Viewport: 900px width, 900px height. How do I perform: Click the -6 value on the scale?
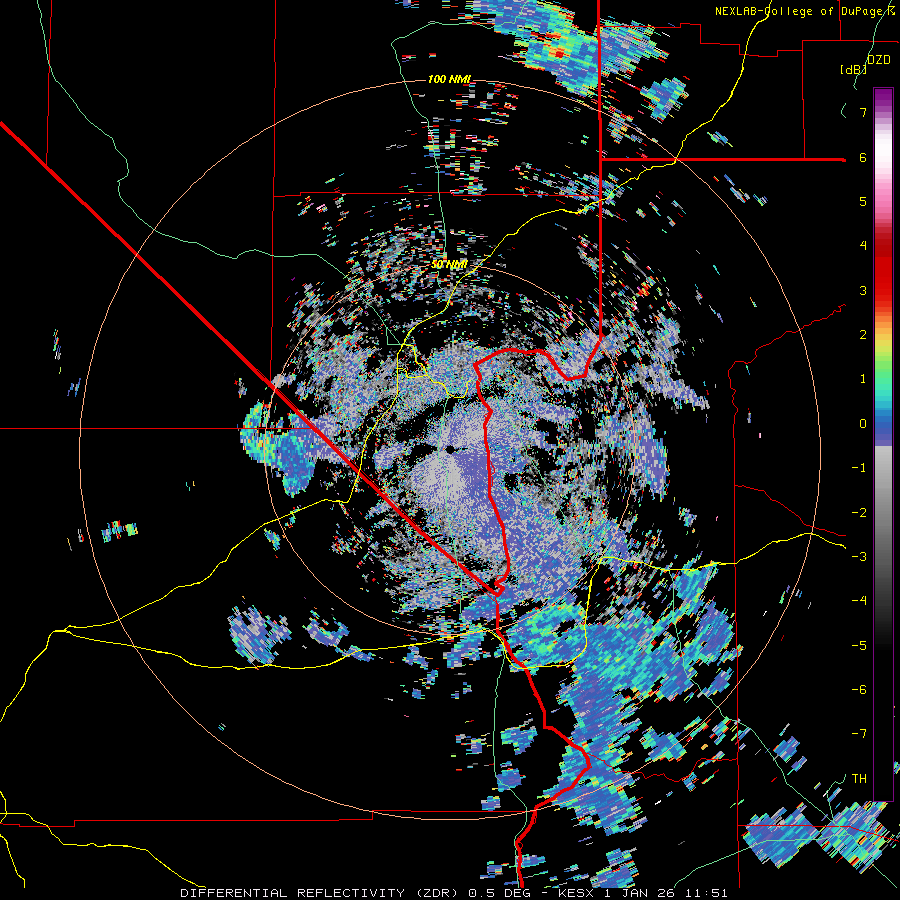point(859,690)
